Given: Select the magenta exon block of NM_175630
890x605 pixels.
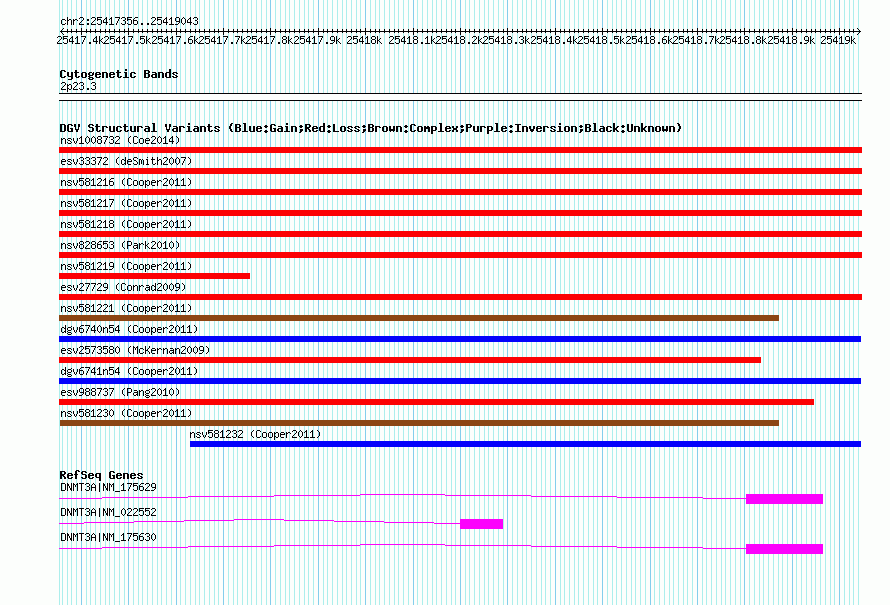Looking at the screenshot, I should click(x=784, y=549).
